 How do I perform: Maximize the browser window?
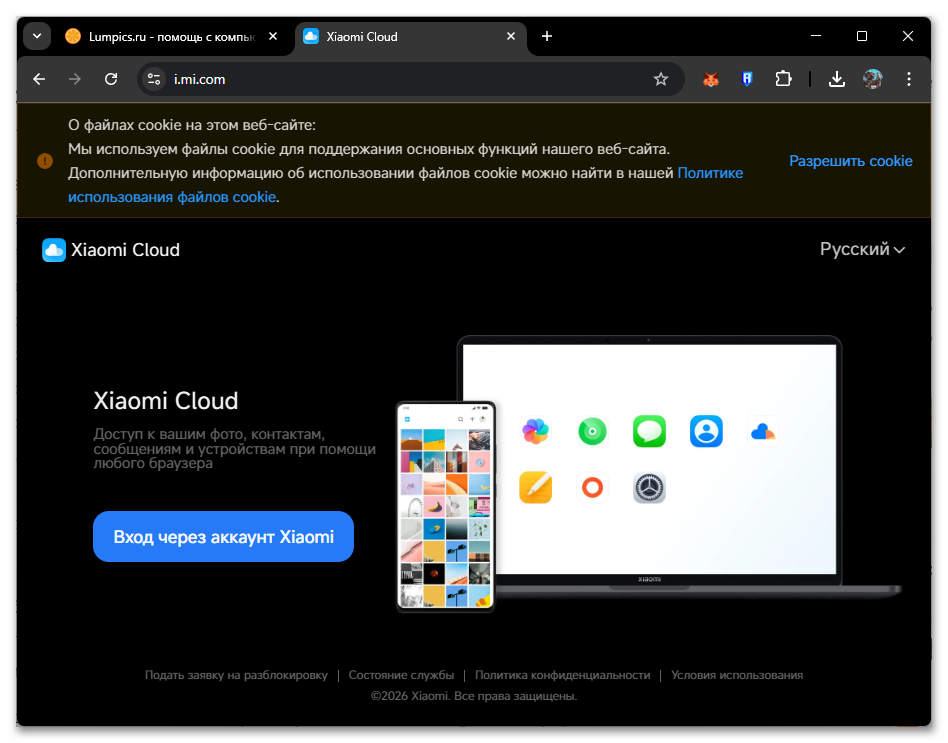pyautogui.click(x=862, y=36)
